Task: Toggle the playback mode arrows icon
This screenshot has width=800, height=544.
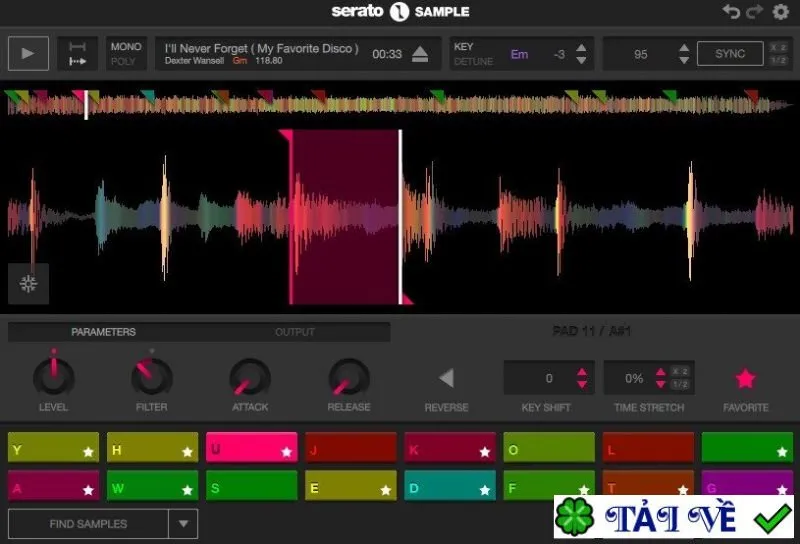Action: pyautogui.click(x=78, y=54)
